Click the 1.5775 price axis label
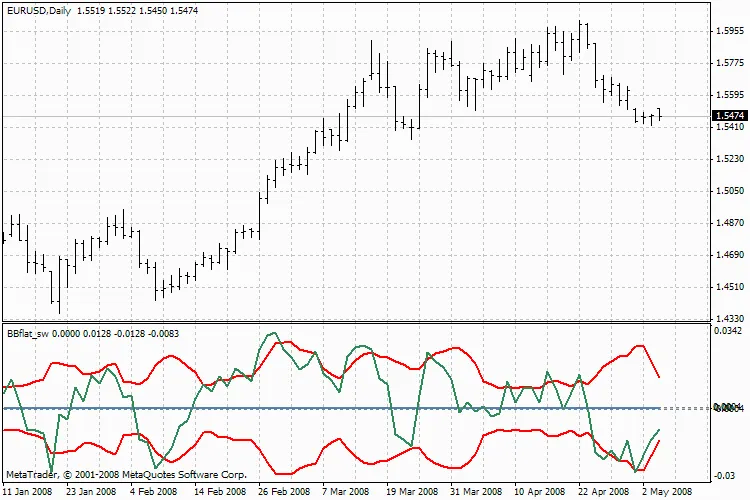This screenshot has width=750, height=500. [728, 62]
